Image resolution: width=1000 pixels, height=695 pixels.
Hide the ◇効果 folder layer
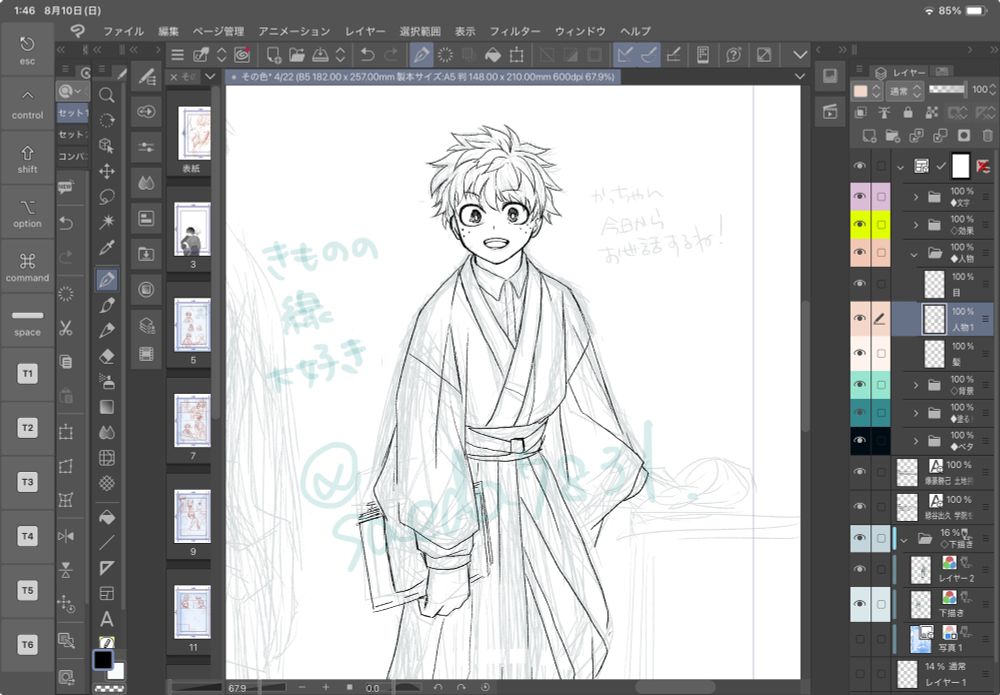point(860,224)
